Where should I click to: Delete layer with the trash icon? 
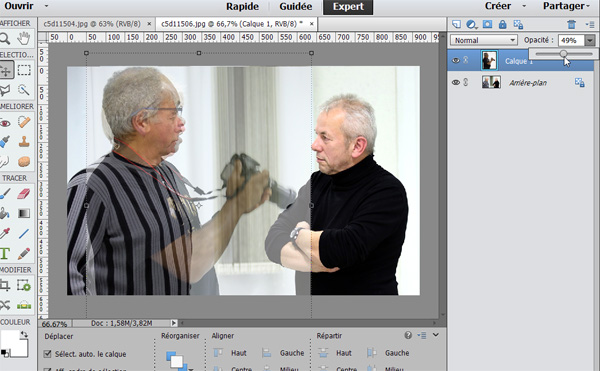572,24
